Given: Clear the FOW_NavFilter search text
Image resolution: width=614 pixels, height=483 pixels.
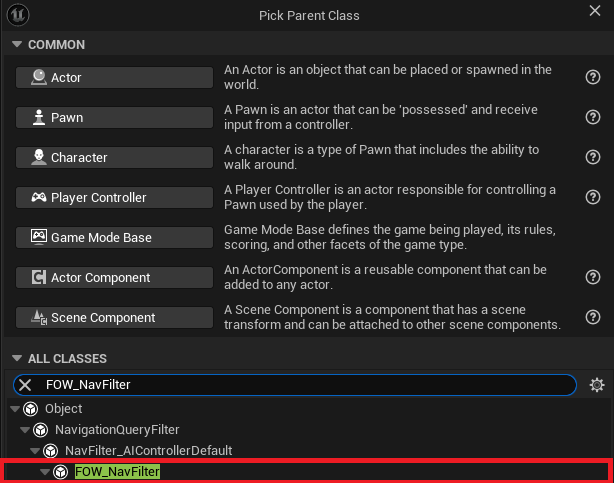Looking at the screenshot, I should coord(25,385).
